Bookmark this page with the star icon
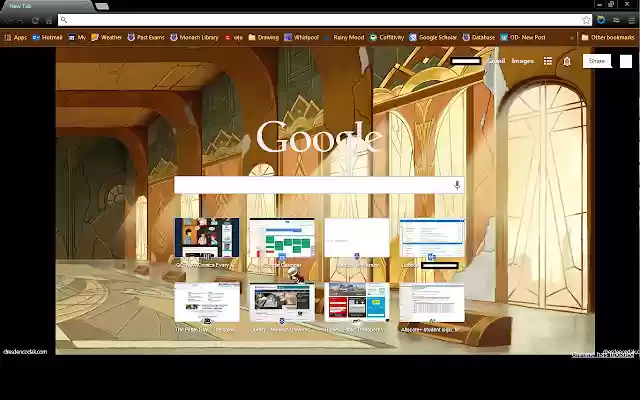The image size is (640, 400). tap(586, 20)
